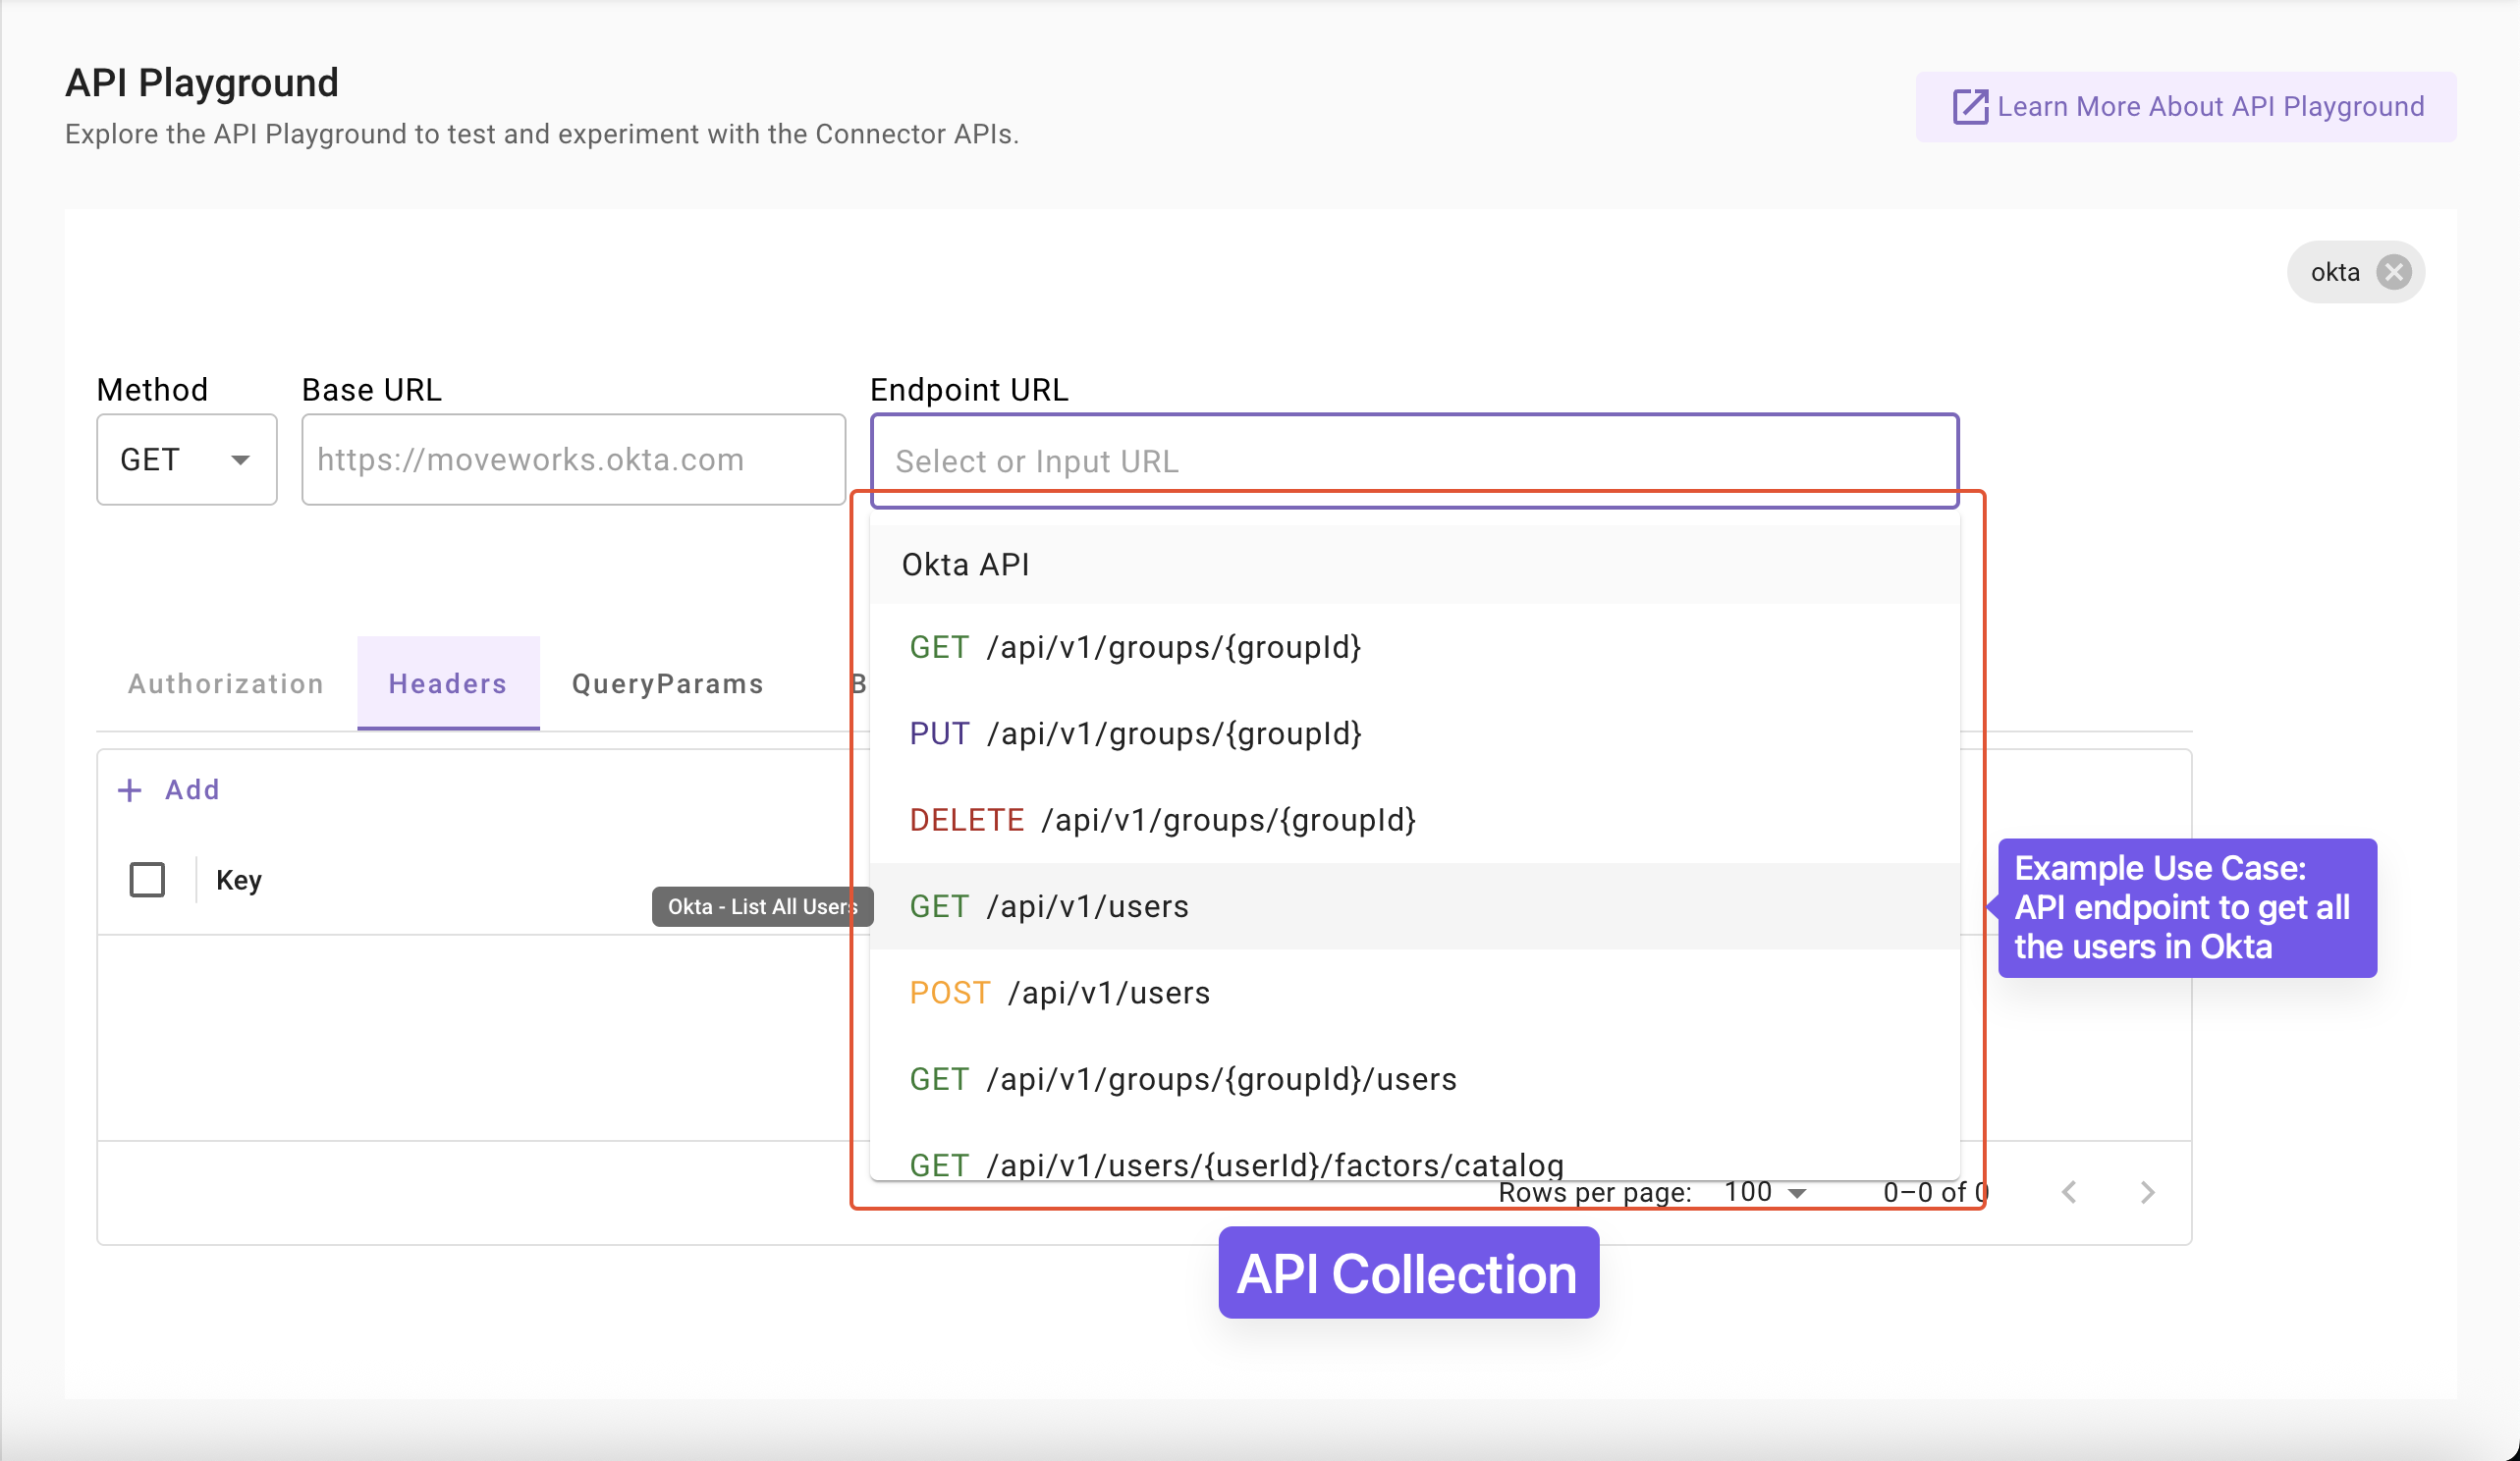Select GET /api/v1/groups/{groupId} endpoint
The width and height of the screenshot is (2520, 1461).
pyautogui.click(x=1414, y=648)
